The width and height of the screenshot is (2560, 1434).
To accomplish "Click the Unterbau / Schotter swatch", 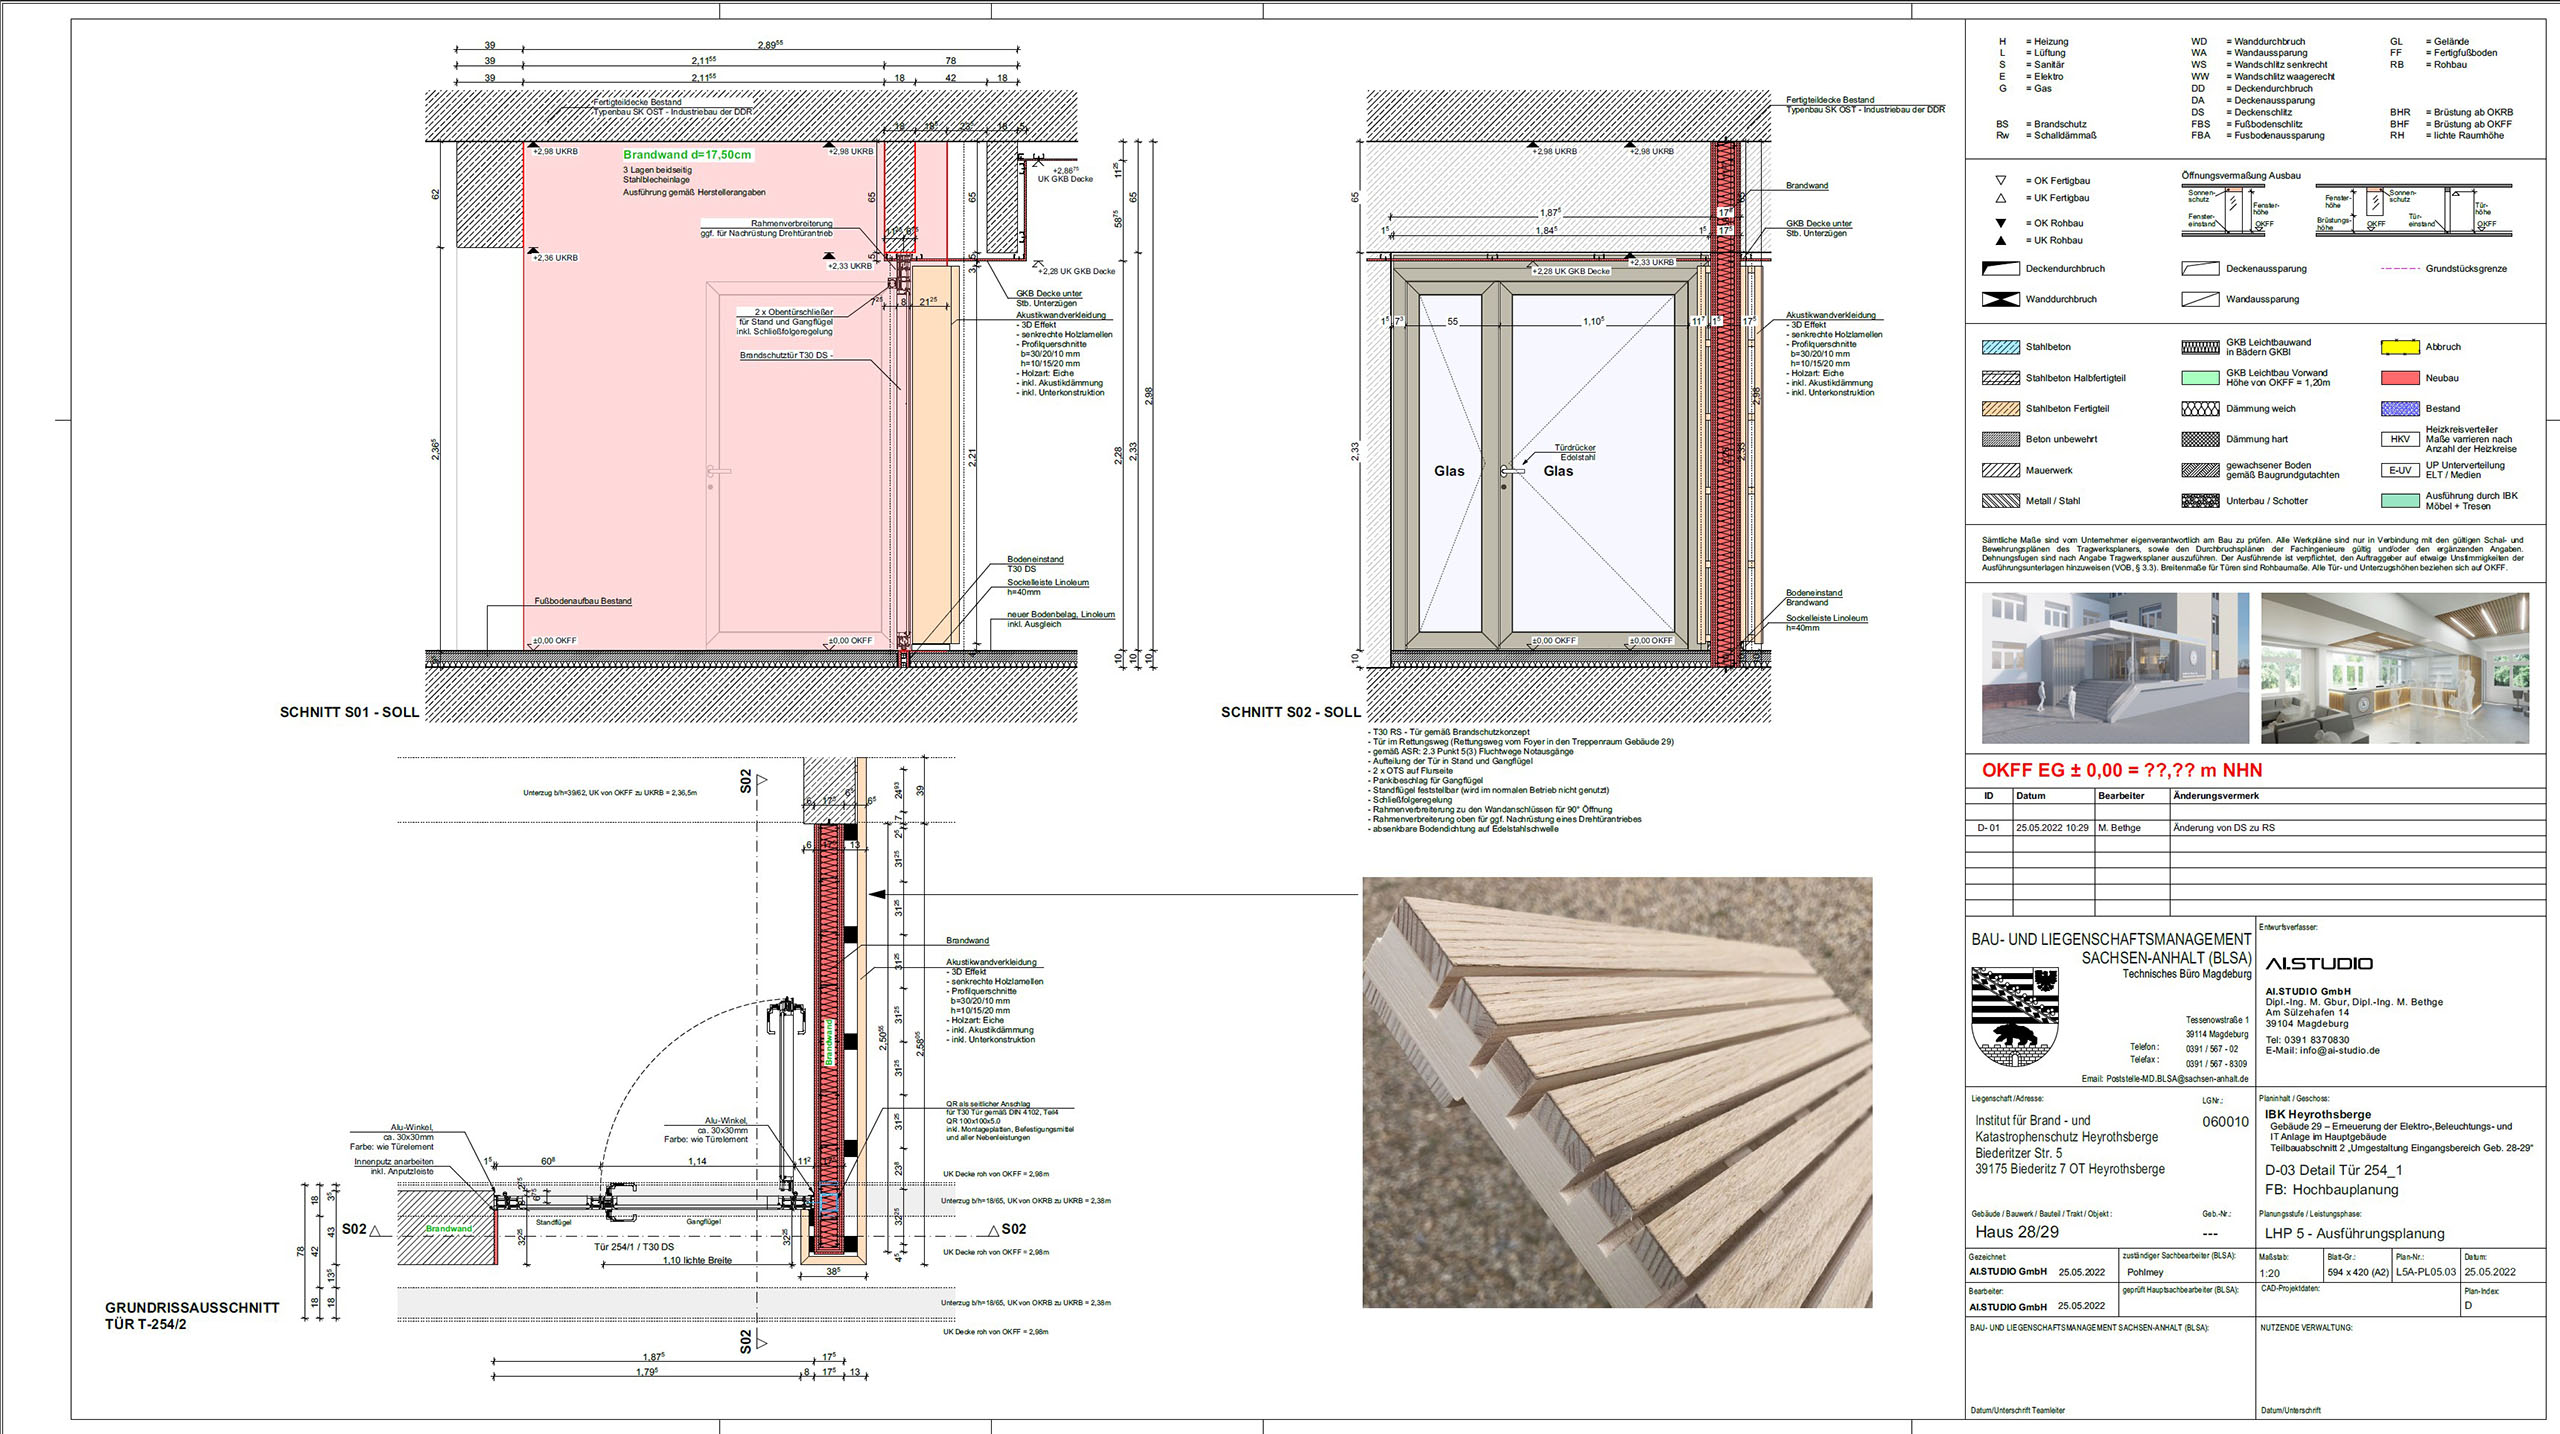I will pyautogui.click(x=2200, y=501).
